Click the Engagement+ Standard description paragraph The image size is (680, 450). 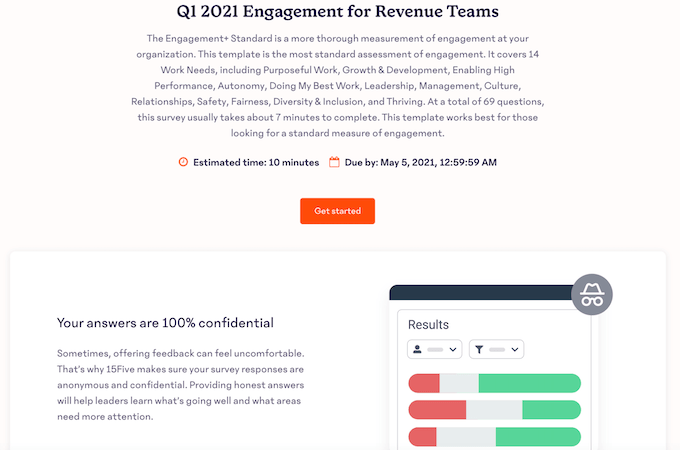point(337,86)
